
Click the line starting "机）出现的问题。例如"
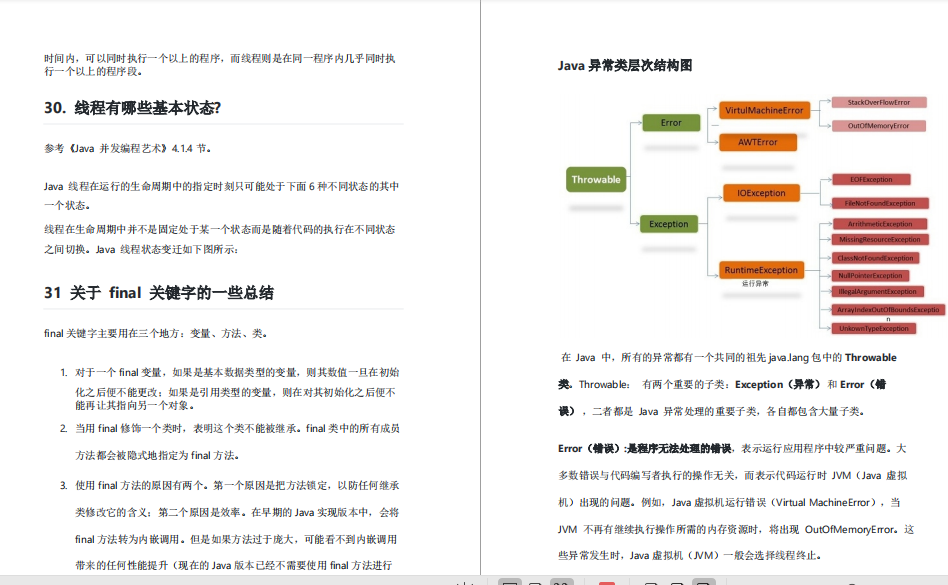[729, 502]
